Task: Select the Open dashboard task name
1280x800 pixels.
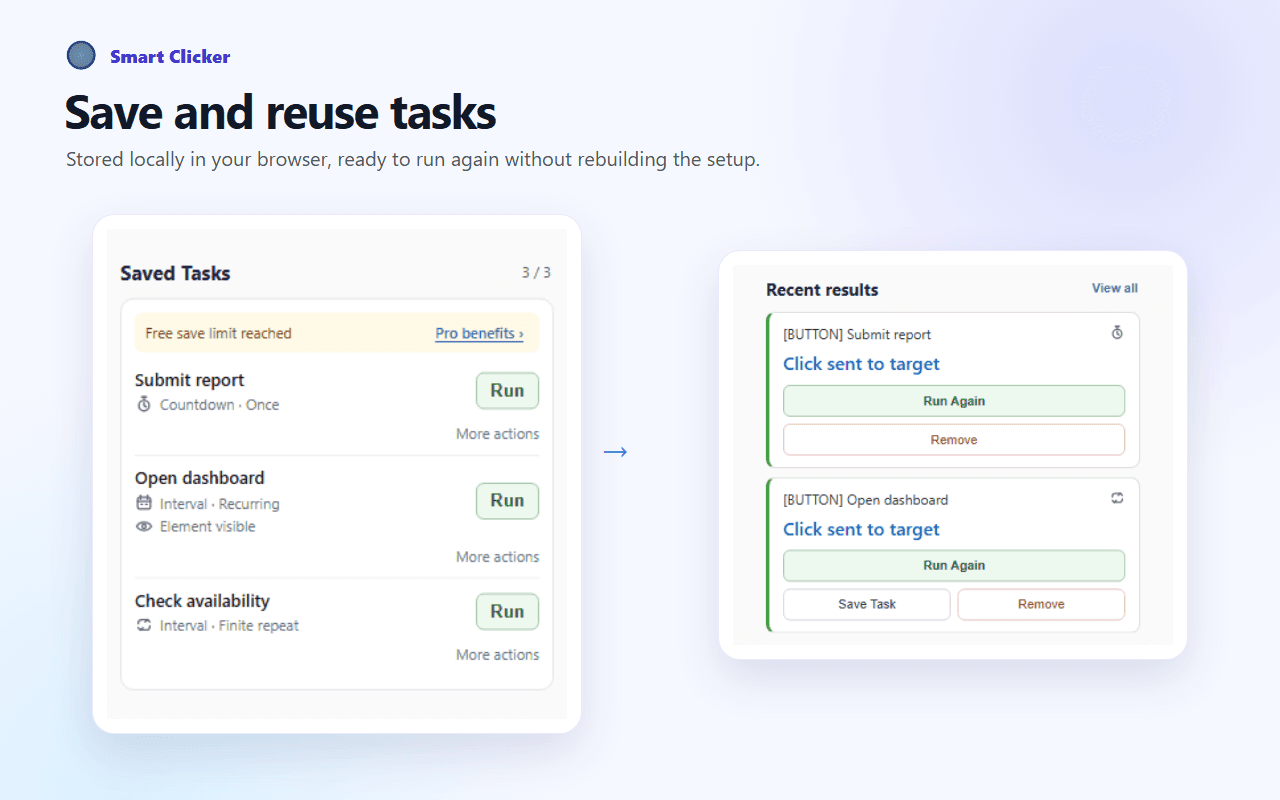Action: pyautogui.click(x=200, y=478)
